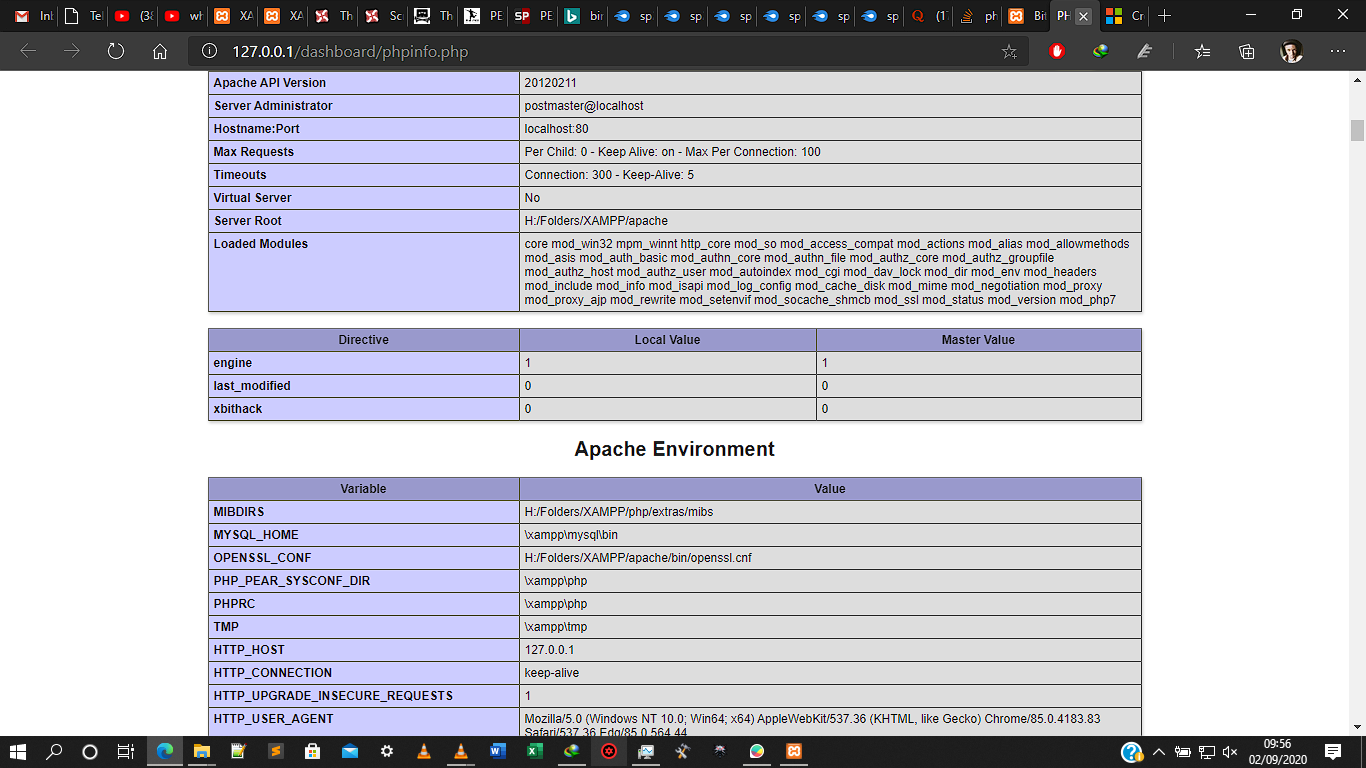Add this page to favorites
Viewport: 1366px width, 768px height.
[x=1009, y=51]
